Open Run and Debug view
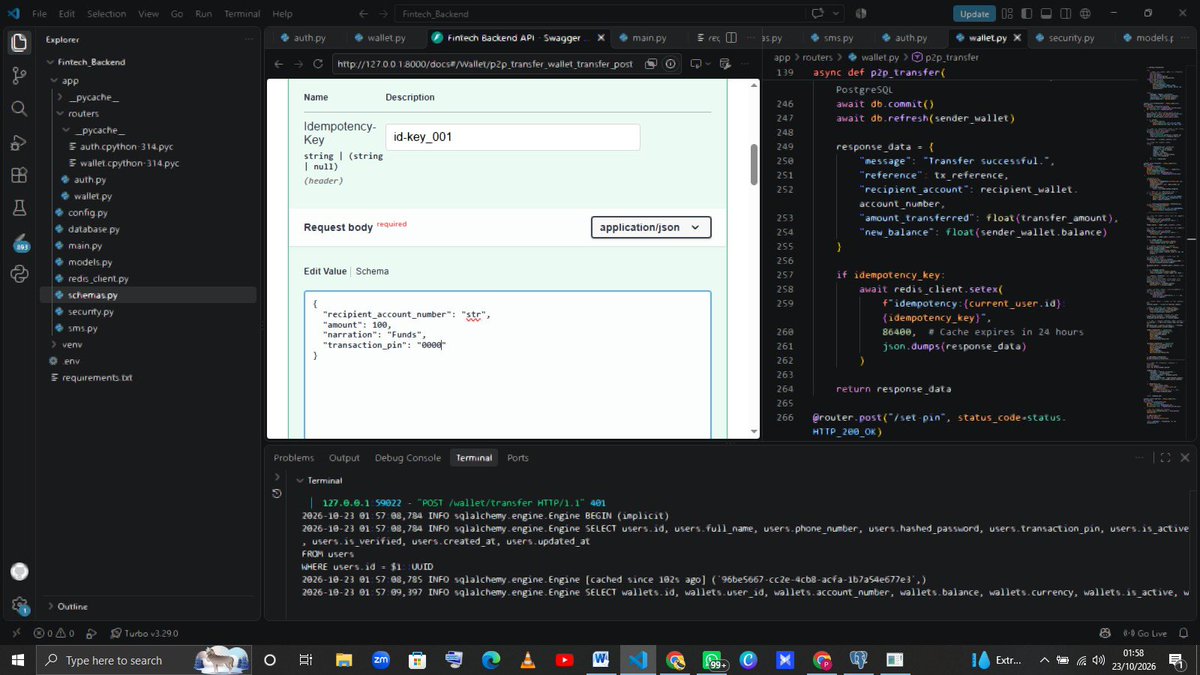Screen dimensions: 1200x675 [18, 142]
